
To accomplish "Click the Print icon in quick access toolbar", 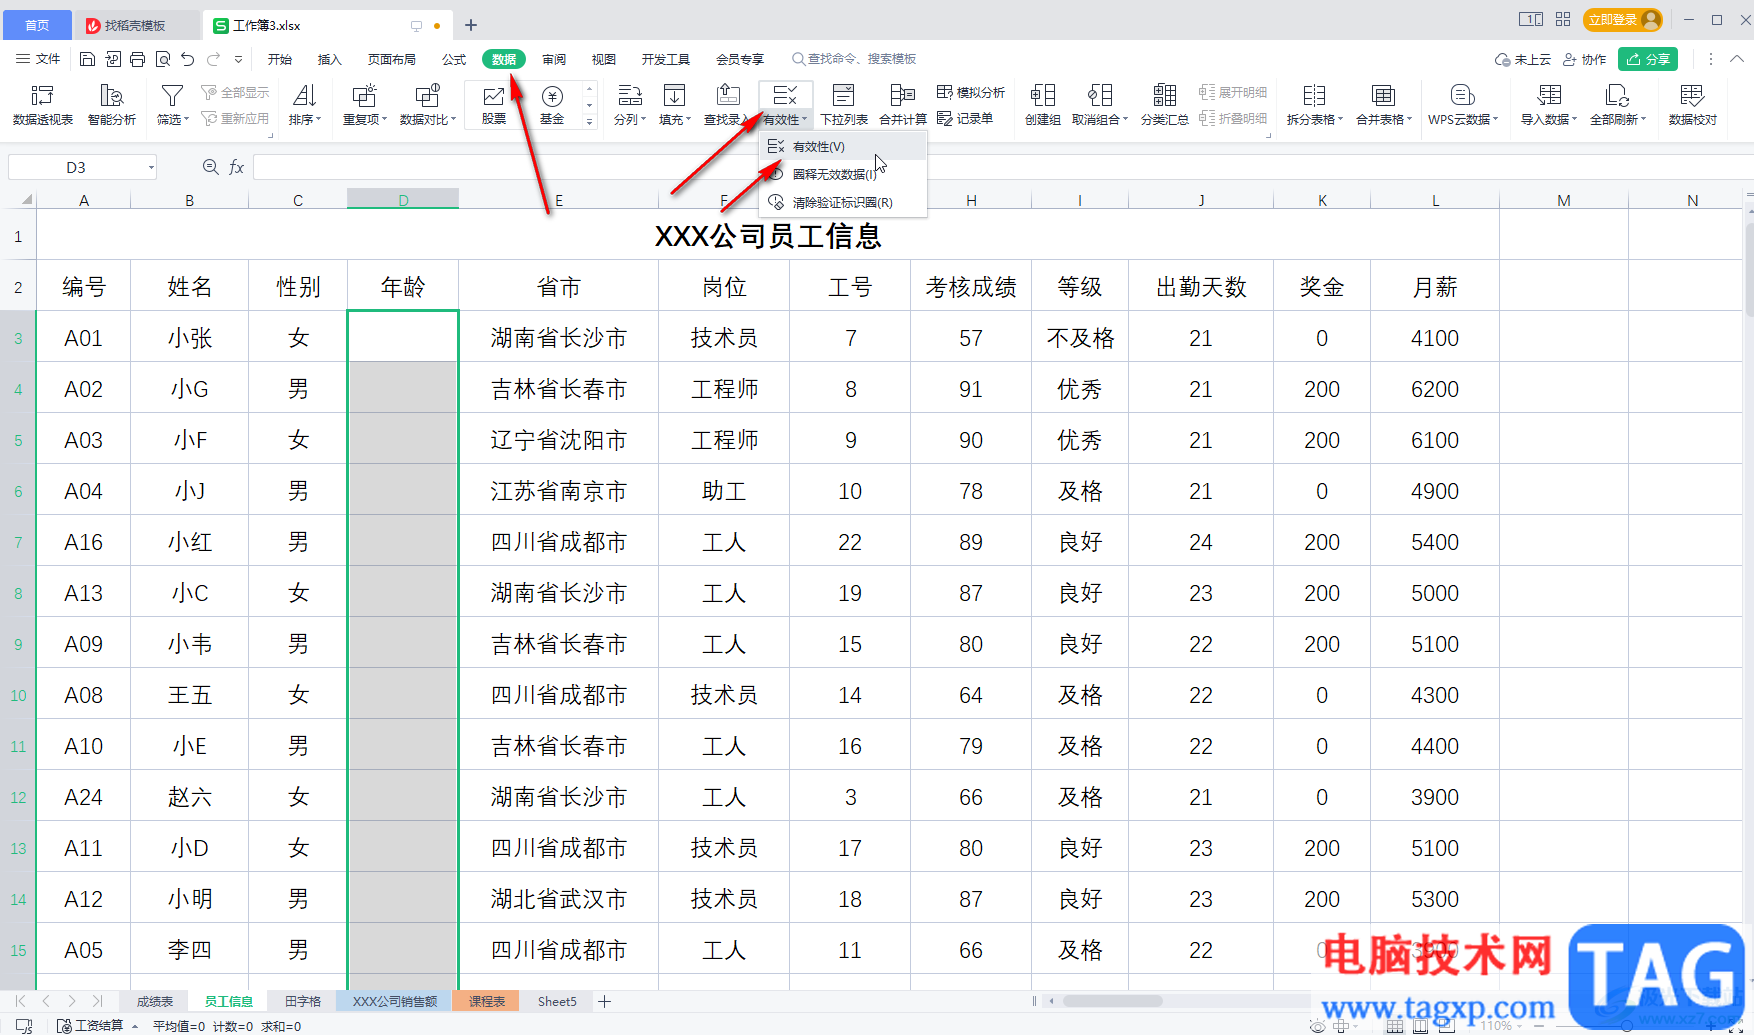I will 138,59.
